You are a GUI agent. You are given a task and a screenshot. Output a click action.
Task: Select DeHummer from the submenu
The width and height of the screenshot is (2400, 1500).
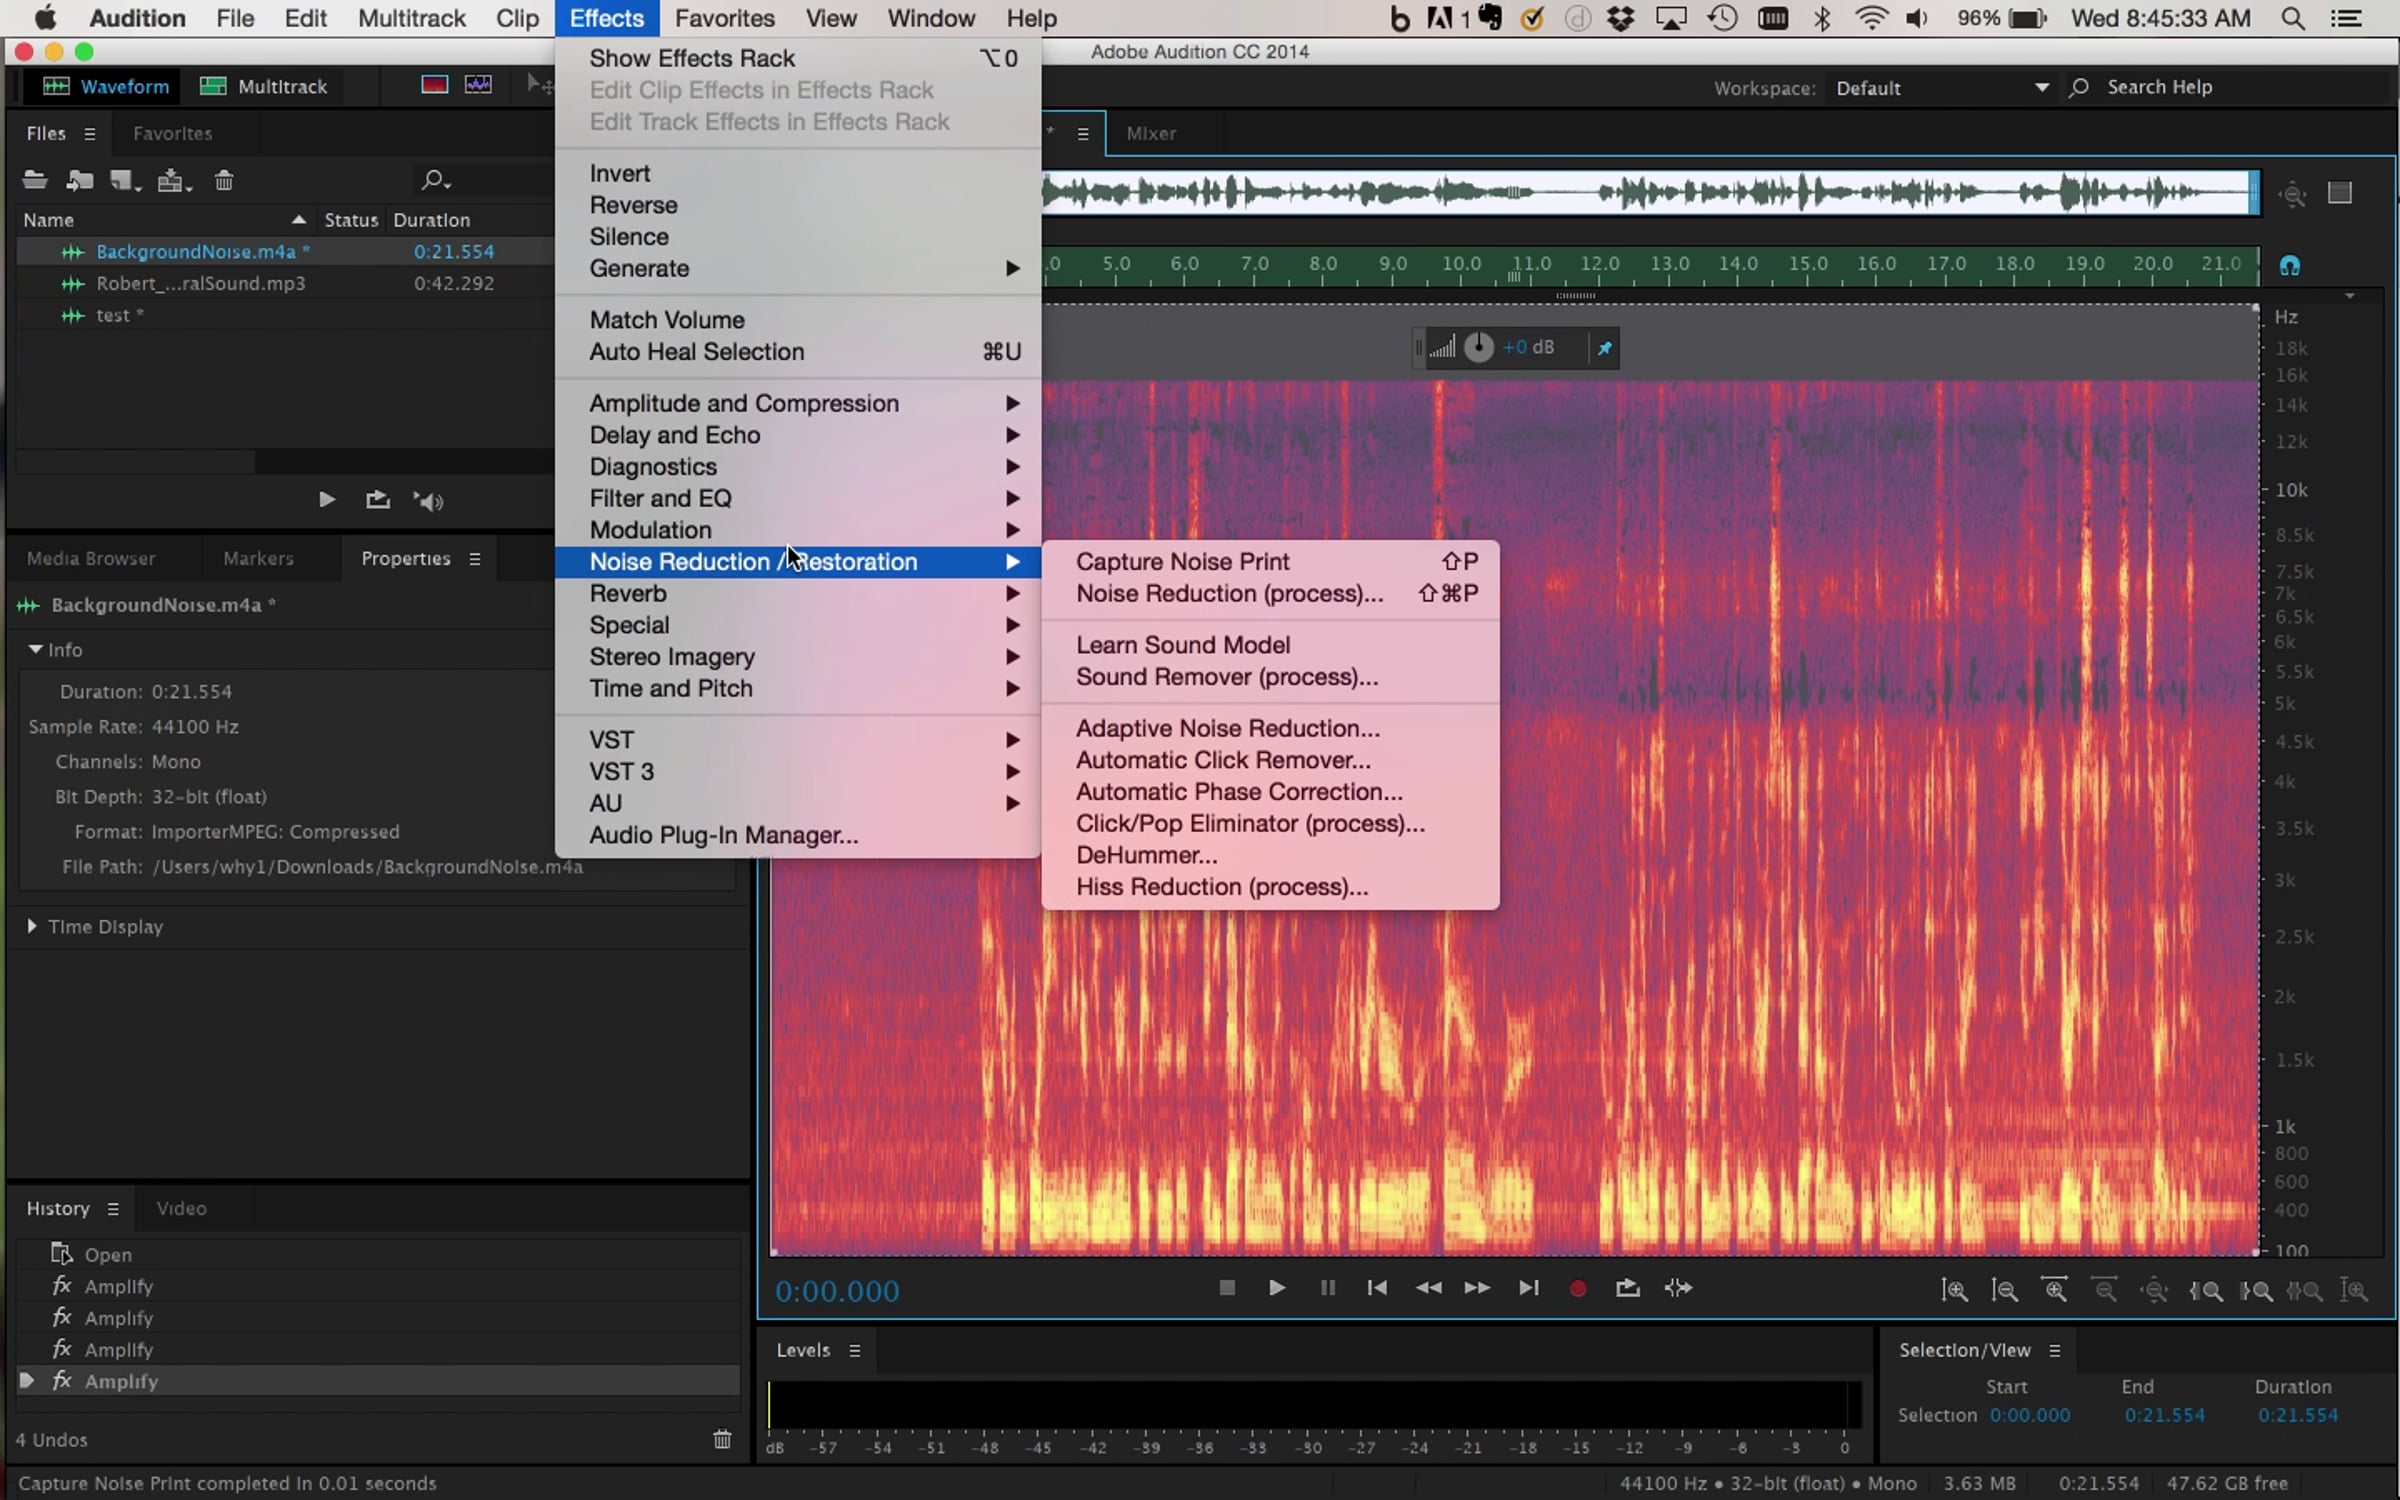pos(1146,855)
